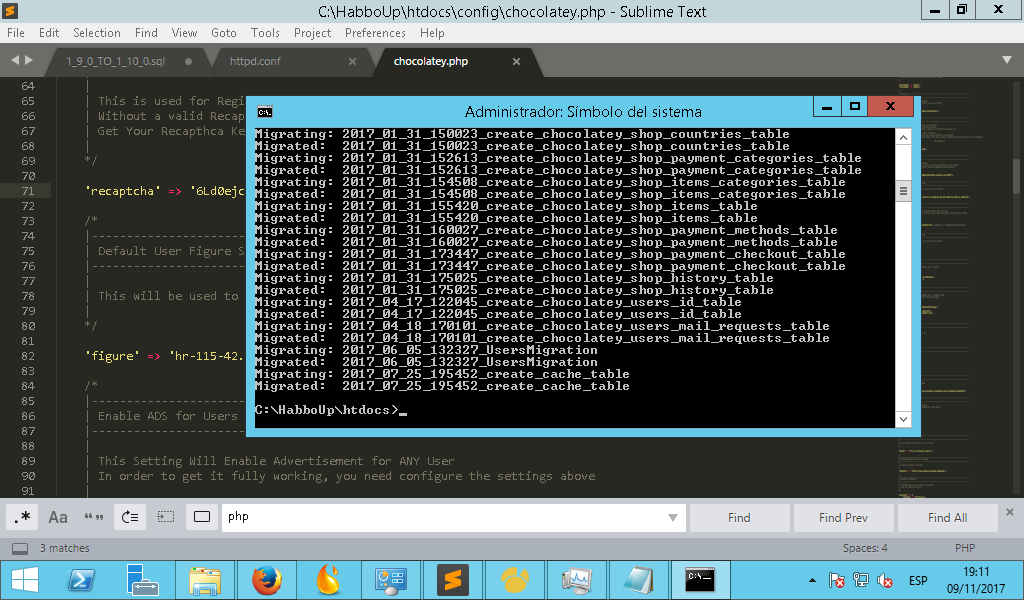Toggle highlight matches option
This screenshot has width=1024, height=600.
point(202,517)
